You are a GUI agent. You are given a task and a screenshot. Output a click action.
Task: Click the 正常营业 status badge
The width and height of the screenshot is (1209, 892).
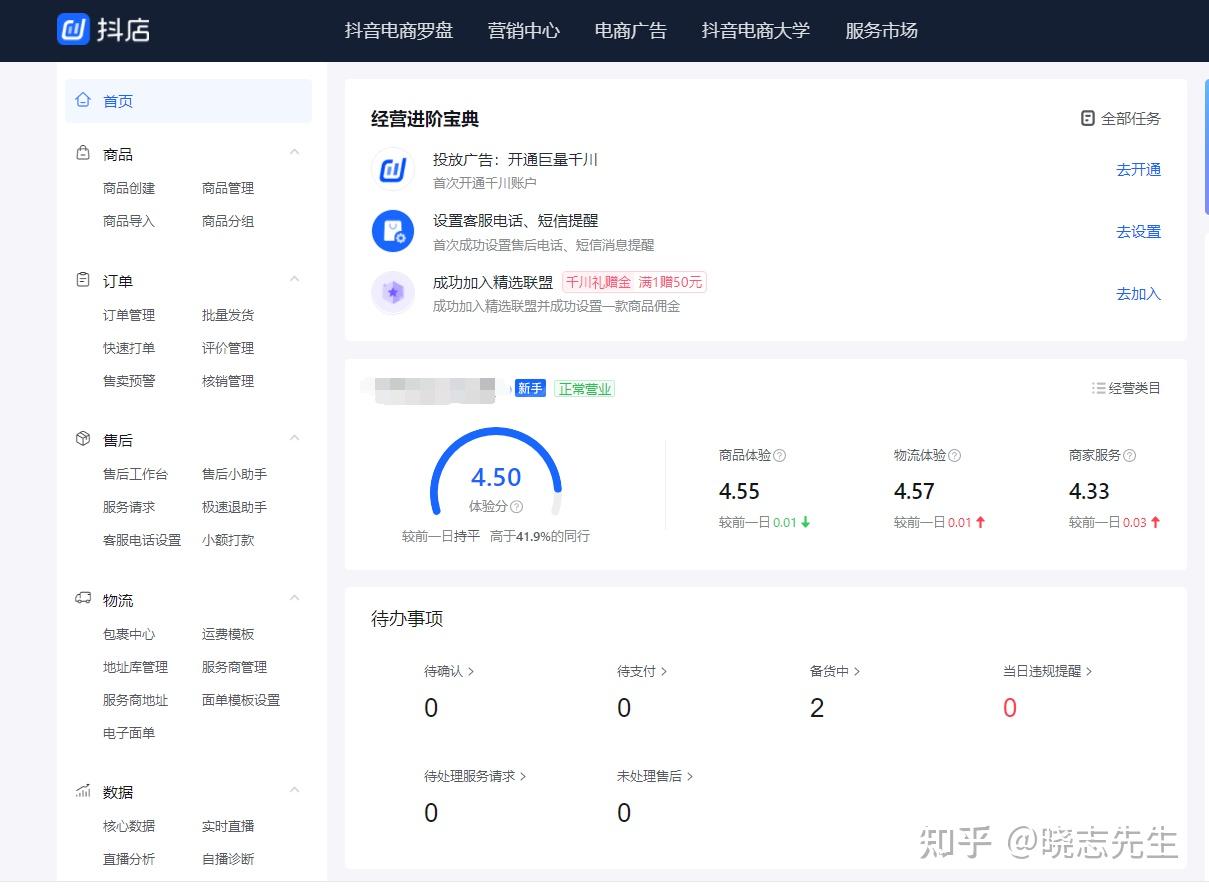point(584,389)
